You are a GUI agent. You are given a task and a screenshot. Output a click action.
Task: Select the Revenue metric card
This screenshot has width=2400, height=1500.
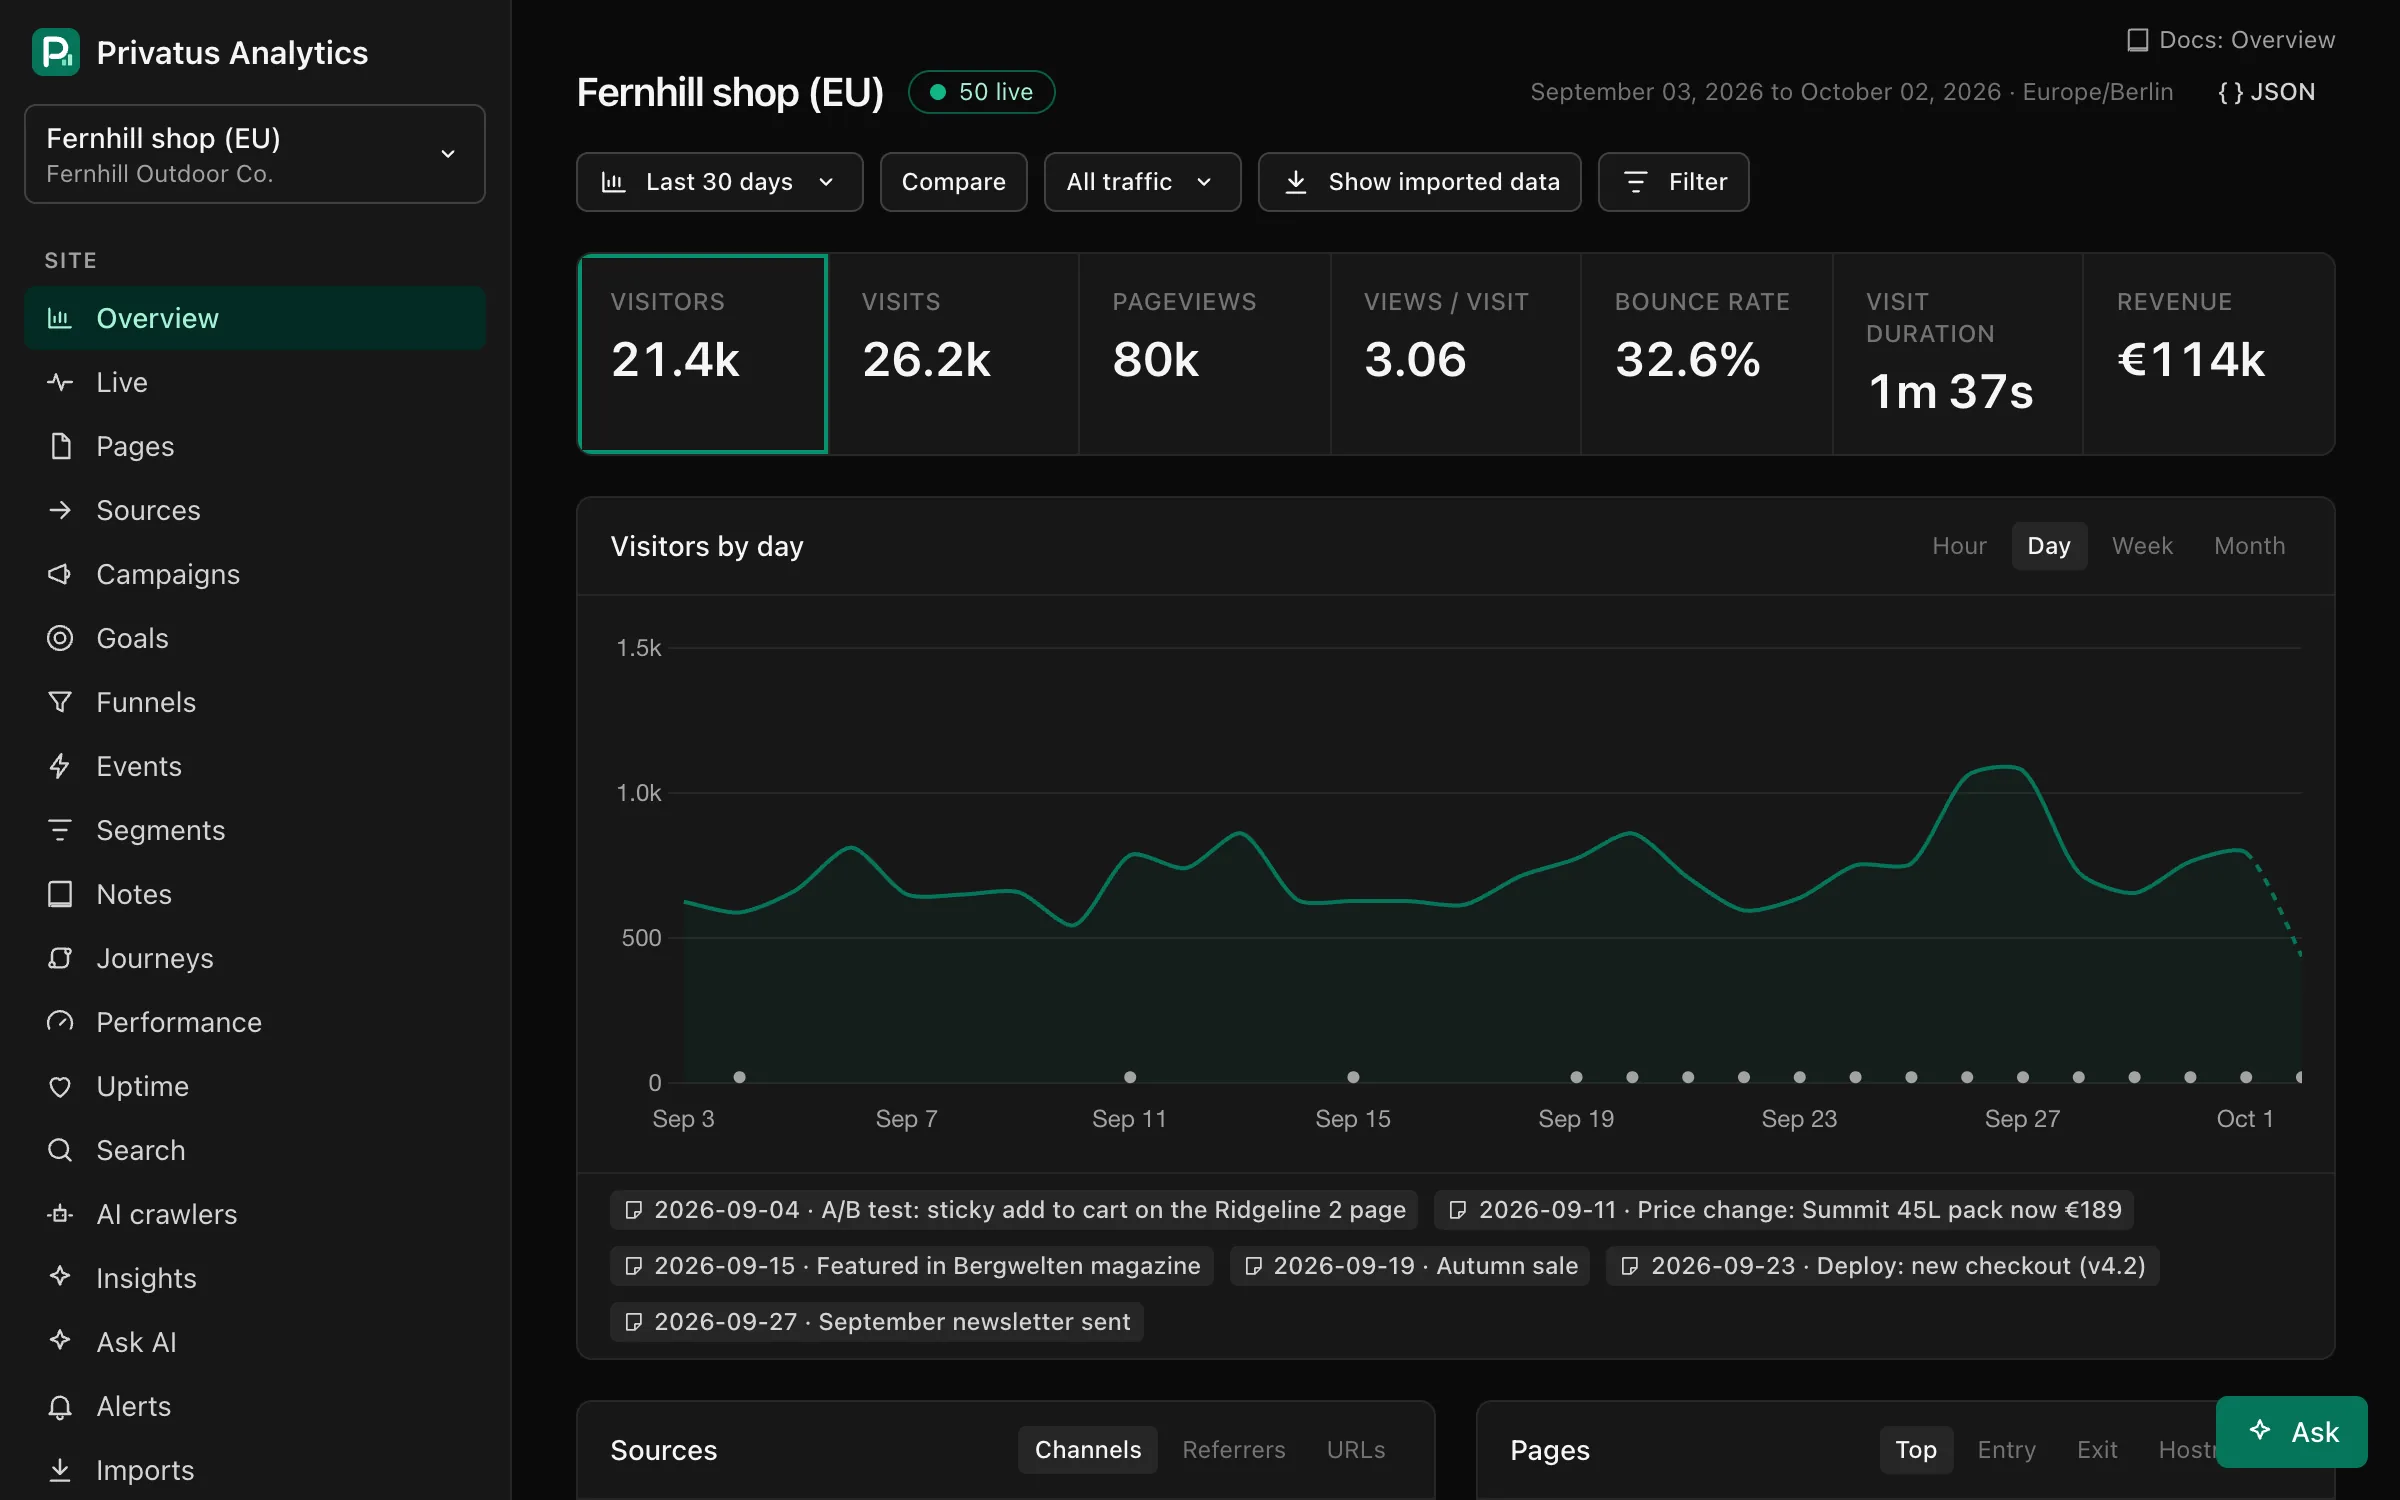coord(2209,354)
